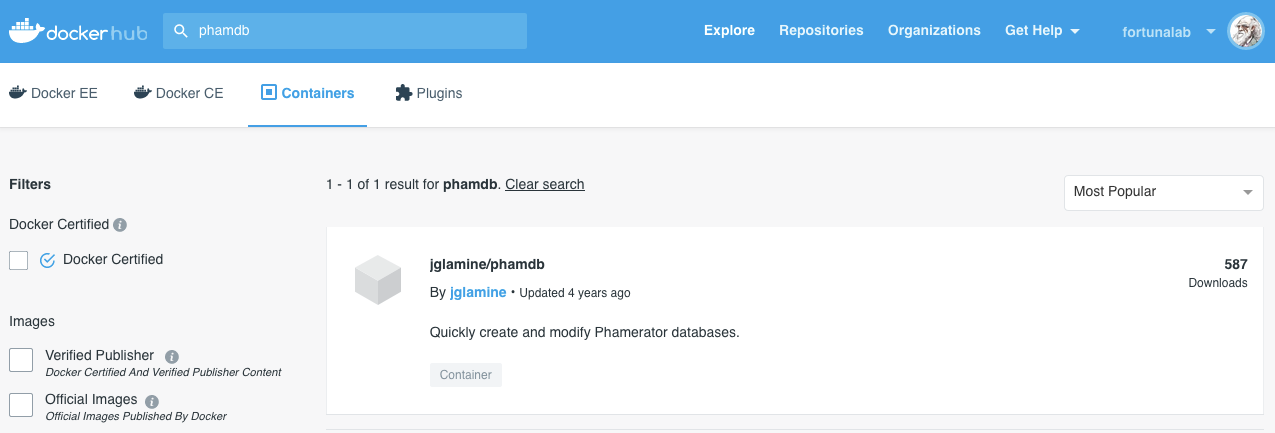Click the Clear search link
Viewport: 1275px width, 433px height.
(545, 184)
